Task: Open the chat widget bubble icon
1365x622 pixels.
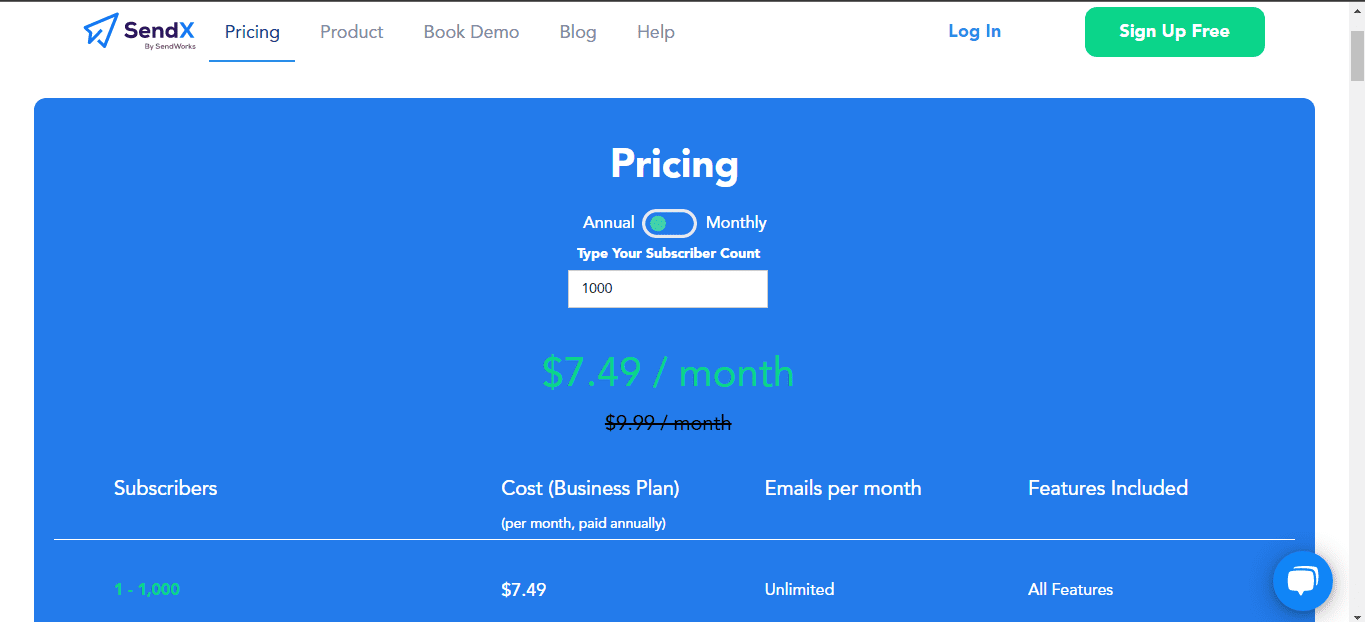Action: (x=1303, y=581)
